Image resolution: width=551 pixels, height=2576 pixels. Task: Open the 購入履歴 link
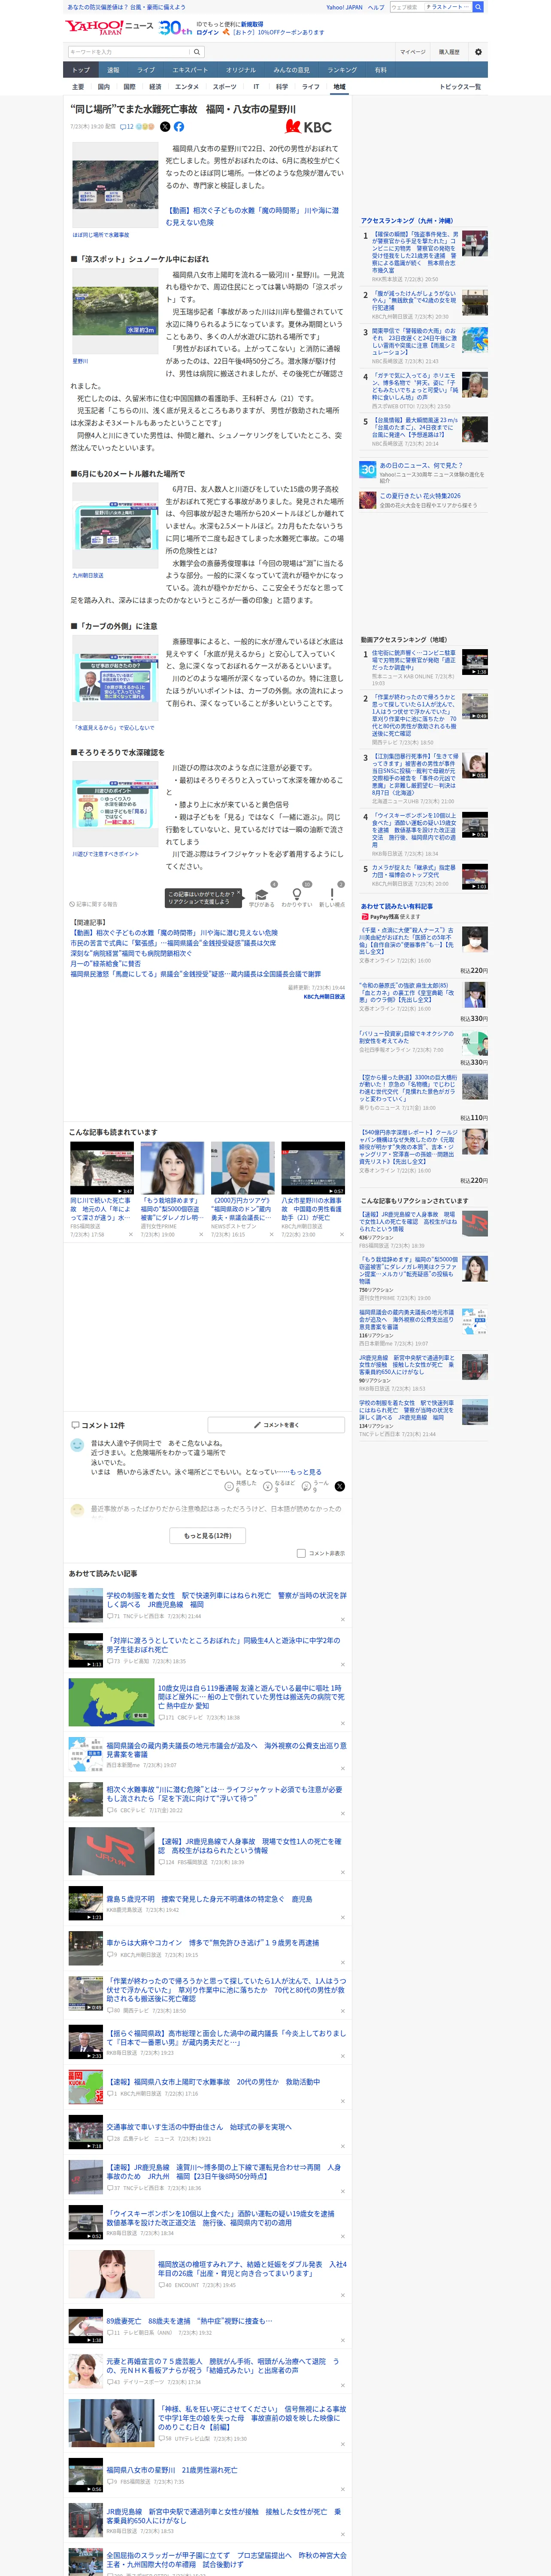pos(449,52)
